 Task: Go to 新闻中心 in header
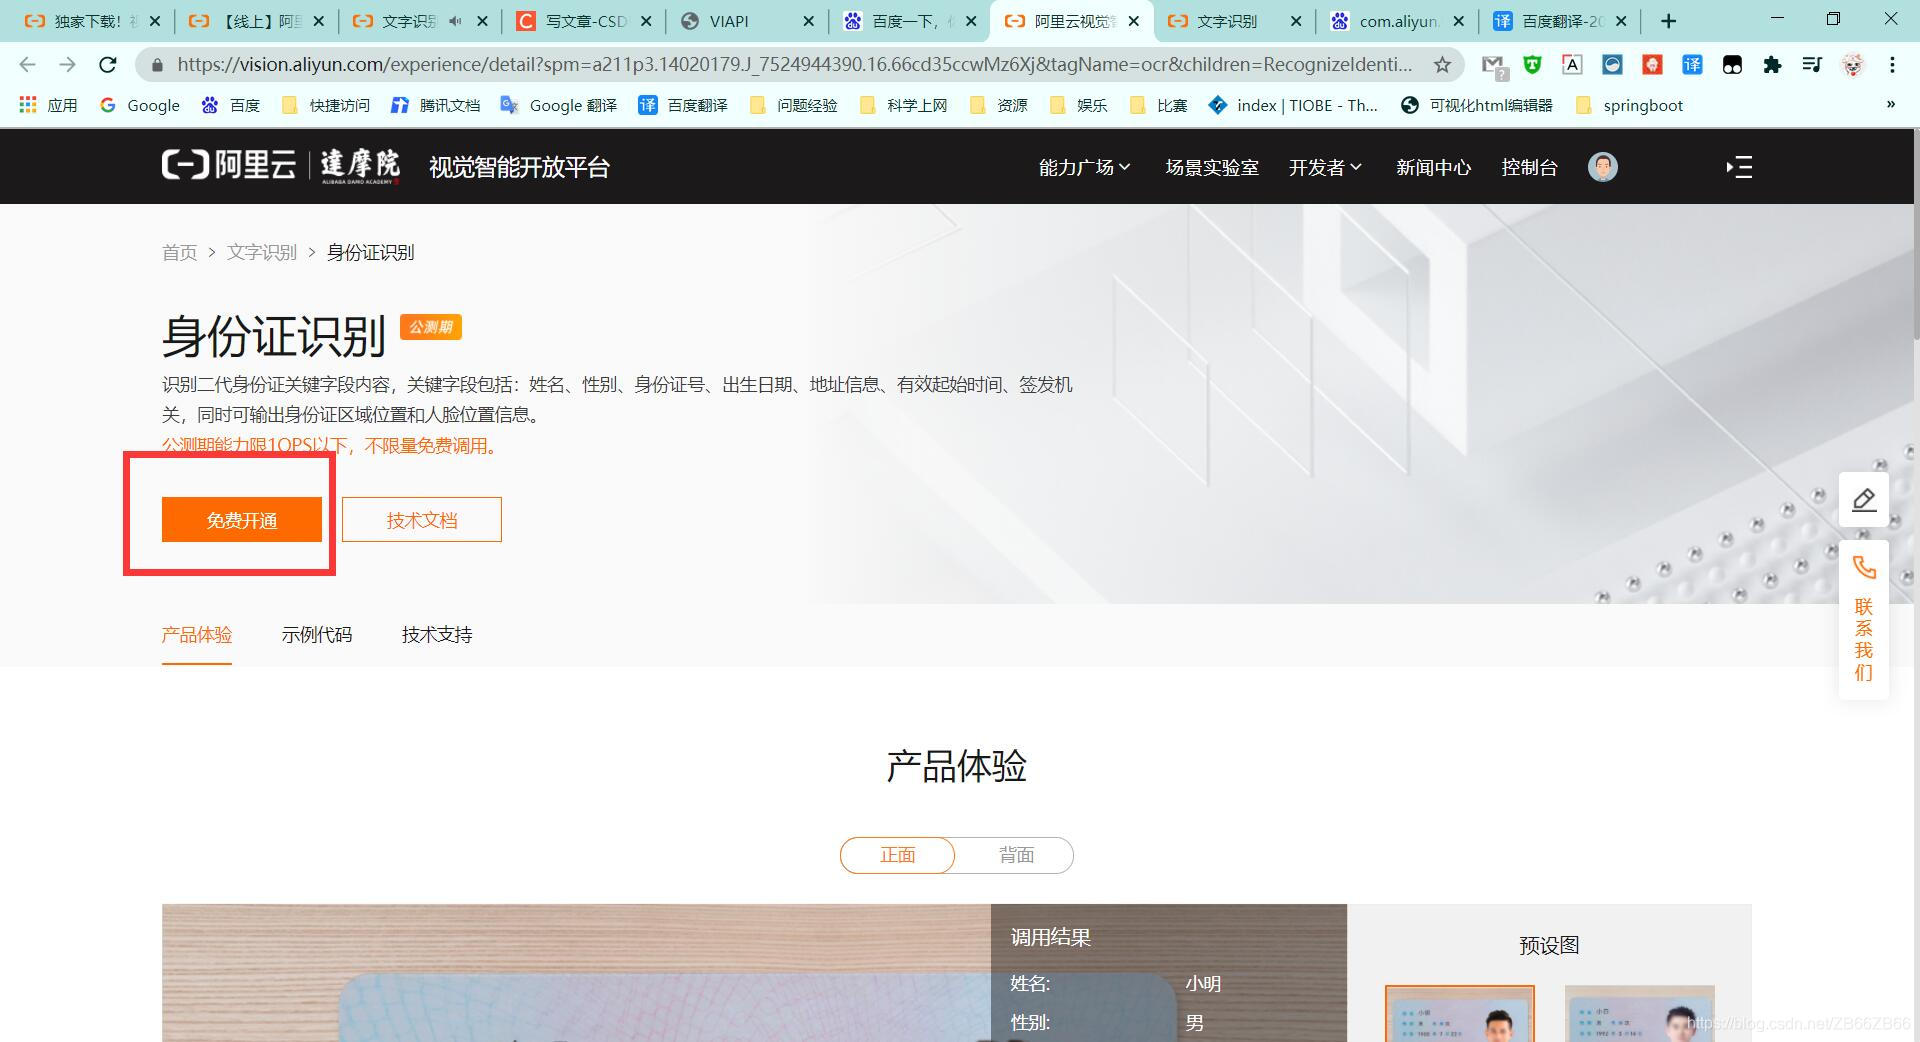pos(1434,167)
